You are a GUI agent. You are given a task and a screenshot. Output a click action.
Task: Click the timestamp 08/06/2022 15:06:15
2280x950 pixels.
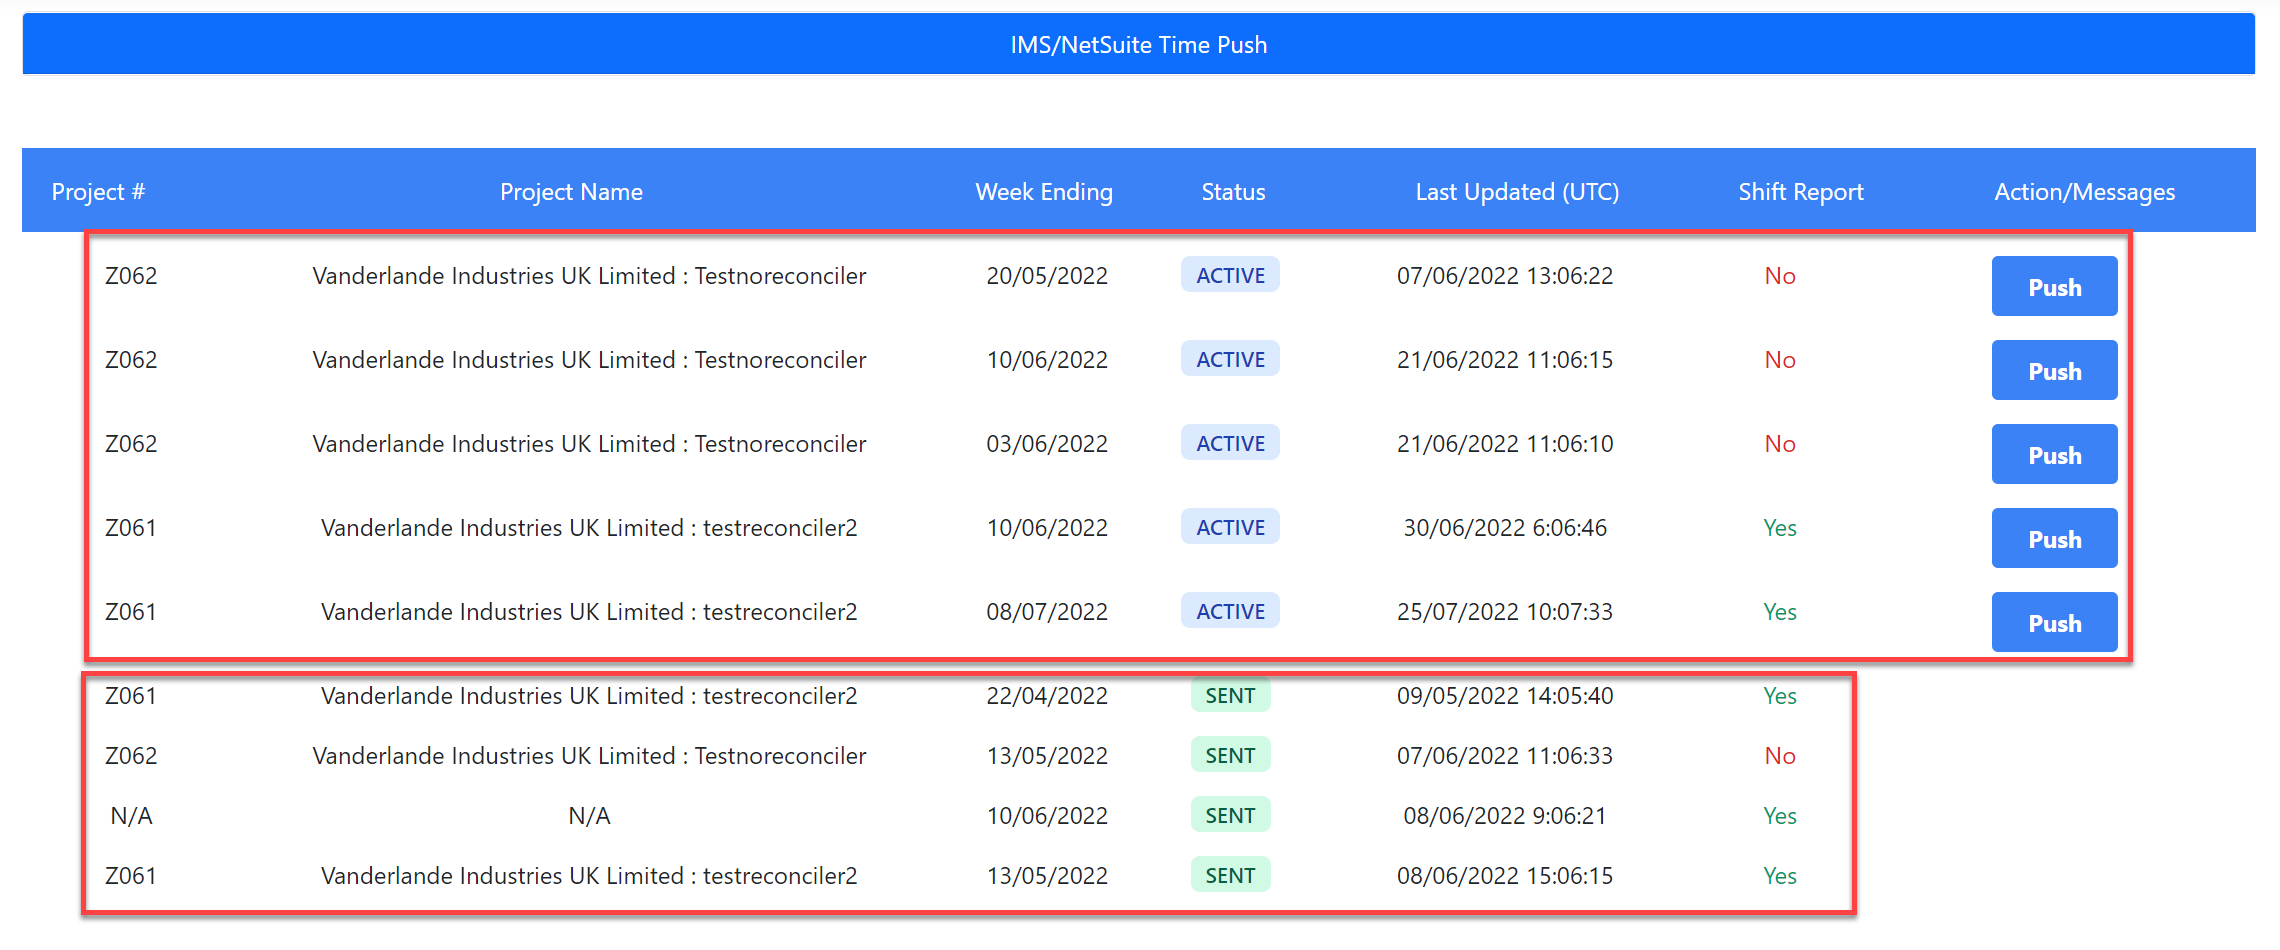coord(1505,876)
